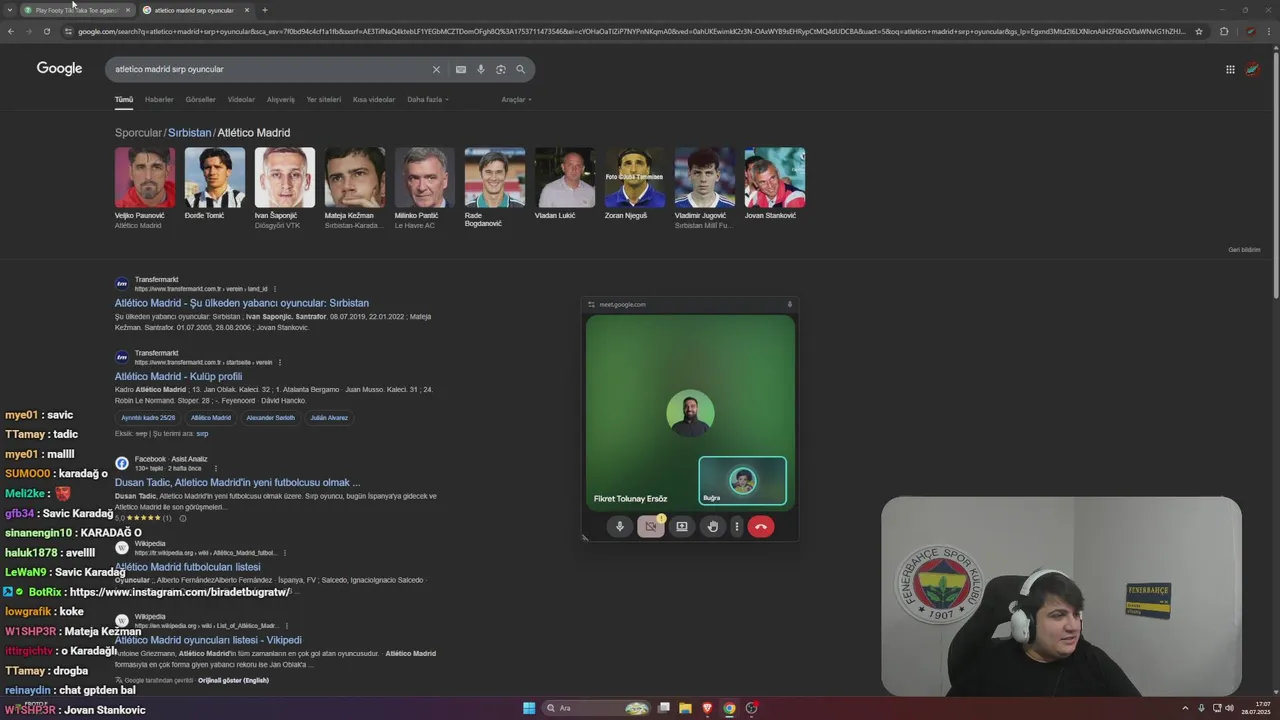Open the Windows Start menu
This screenshot has height=720, width=1280.
pos(529,708)
